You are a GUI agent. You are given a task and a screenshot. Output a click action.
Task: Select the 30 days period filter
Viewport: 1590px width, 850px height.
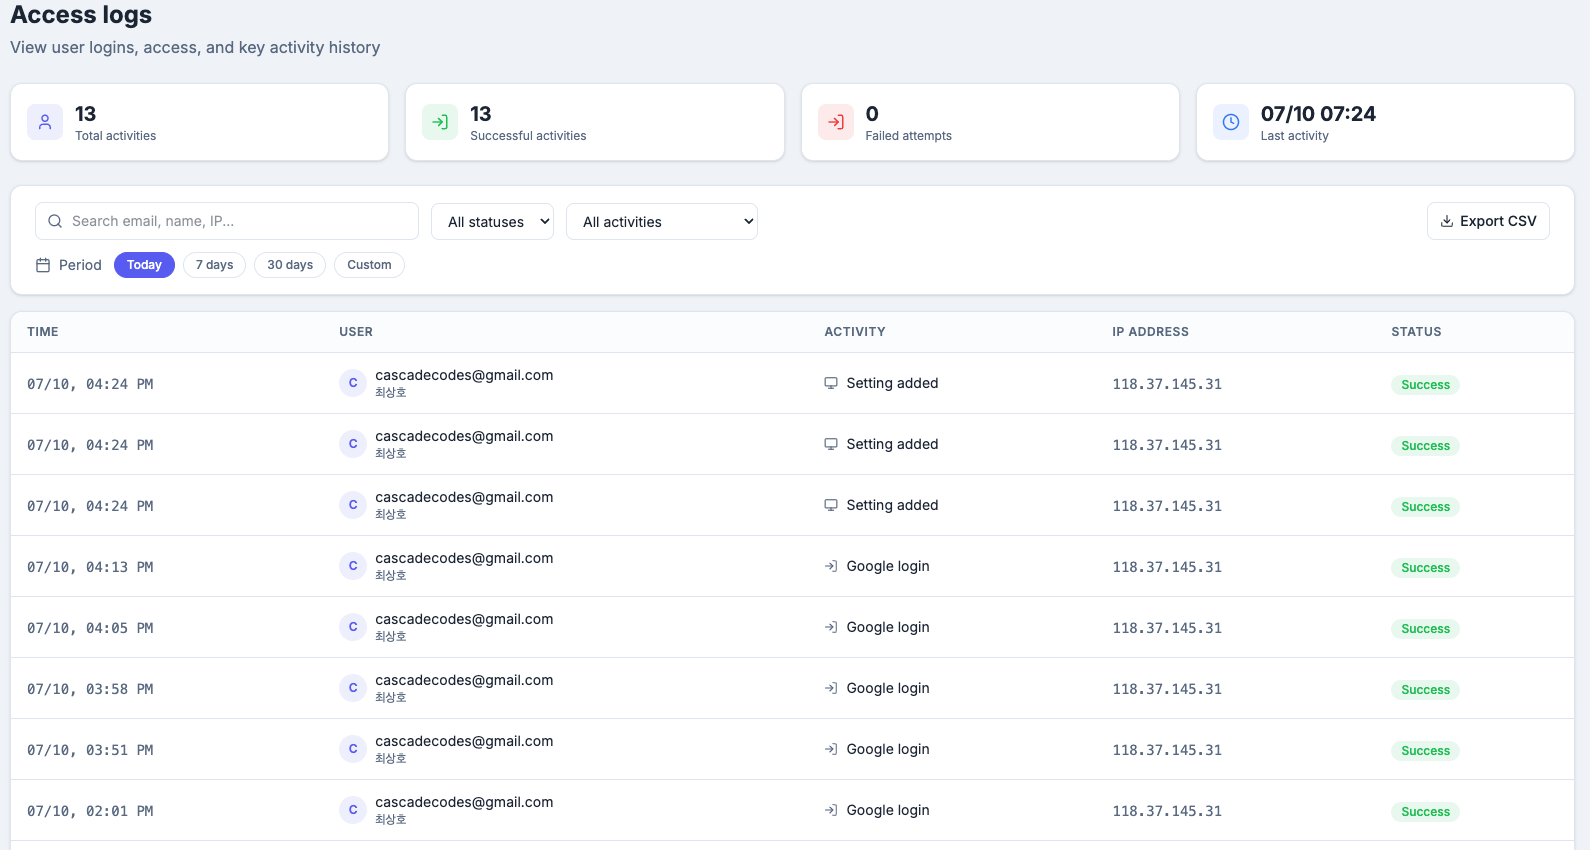click(x=290, y=265)
